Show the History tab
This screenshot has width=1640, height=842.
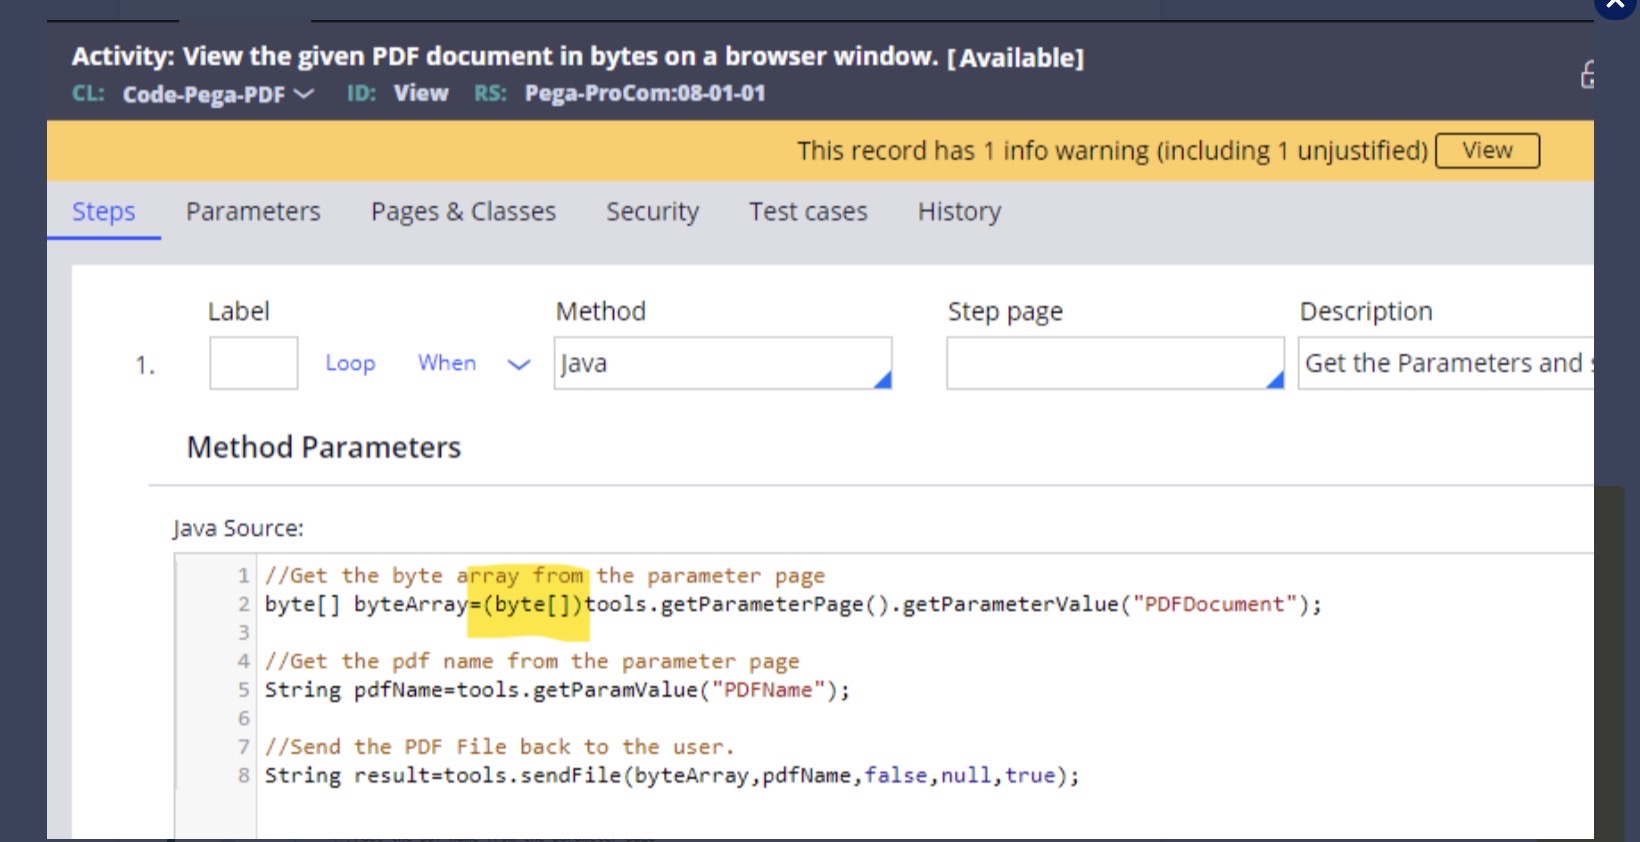[959, 212]
